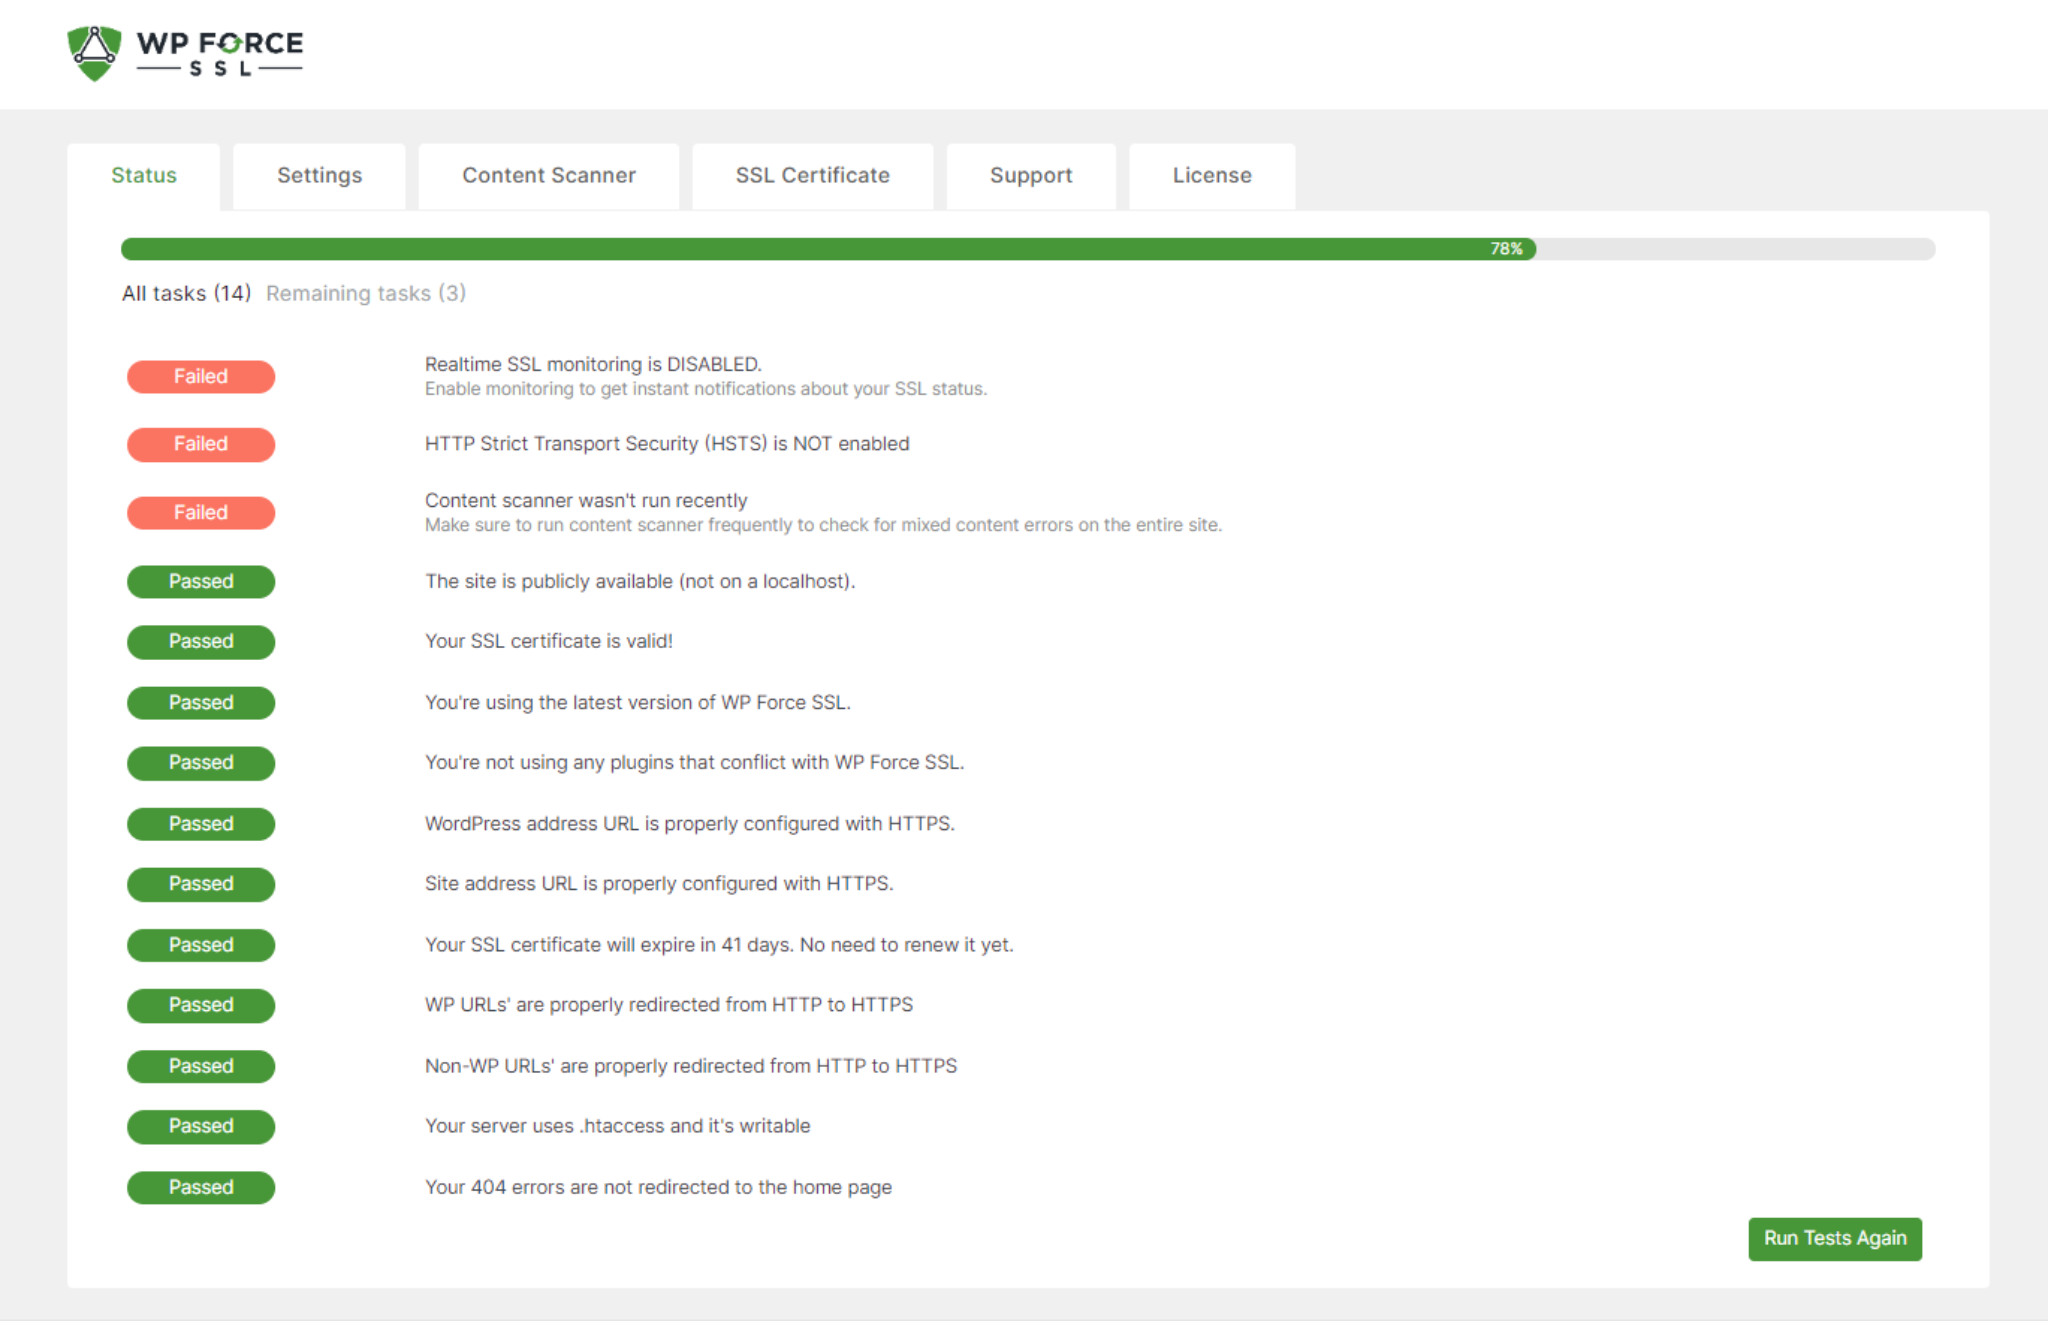Click 'Your server uses .htaccess' text
The width and height of the screenshot is (2048, 1321).
click(618, 1126)
